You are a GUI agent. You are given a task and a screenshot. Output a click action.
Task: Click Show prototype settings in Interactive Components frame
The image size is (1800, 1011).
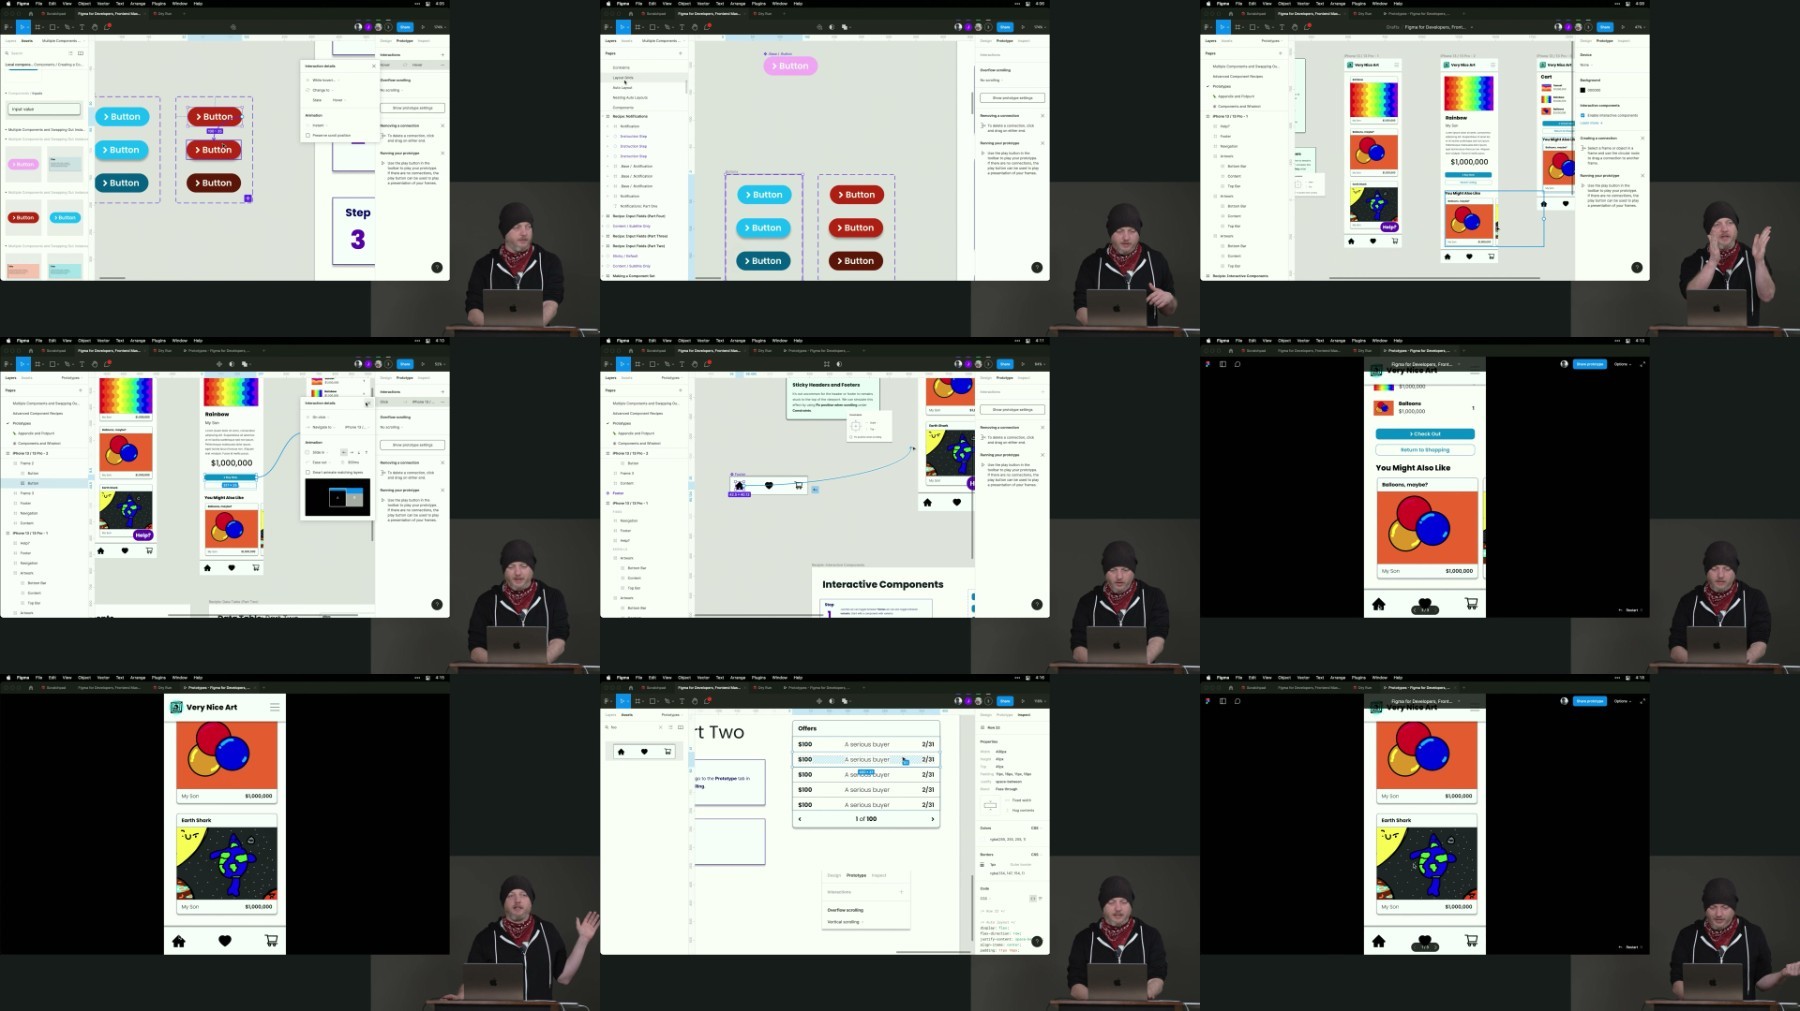(x=1012, y=410)
